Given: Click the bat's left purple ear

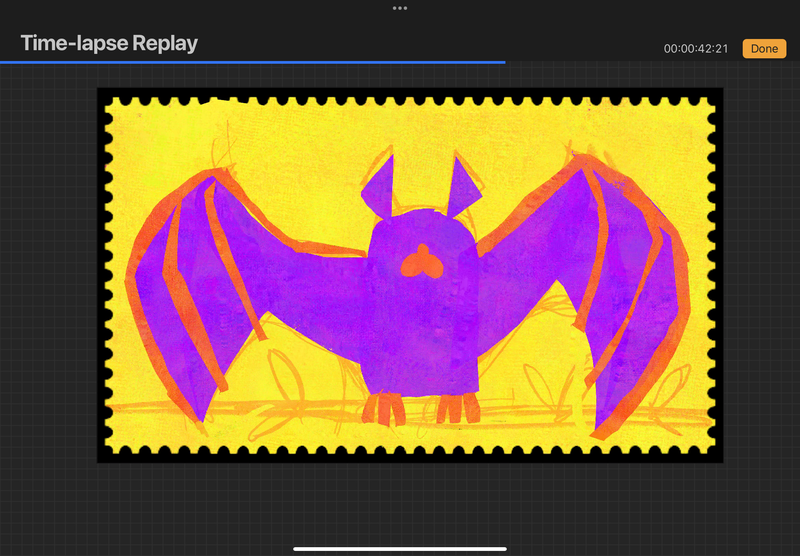Looking at the screenshot, I should [x=380, y=185].
